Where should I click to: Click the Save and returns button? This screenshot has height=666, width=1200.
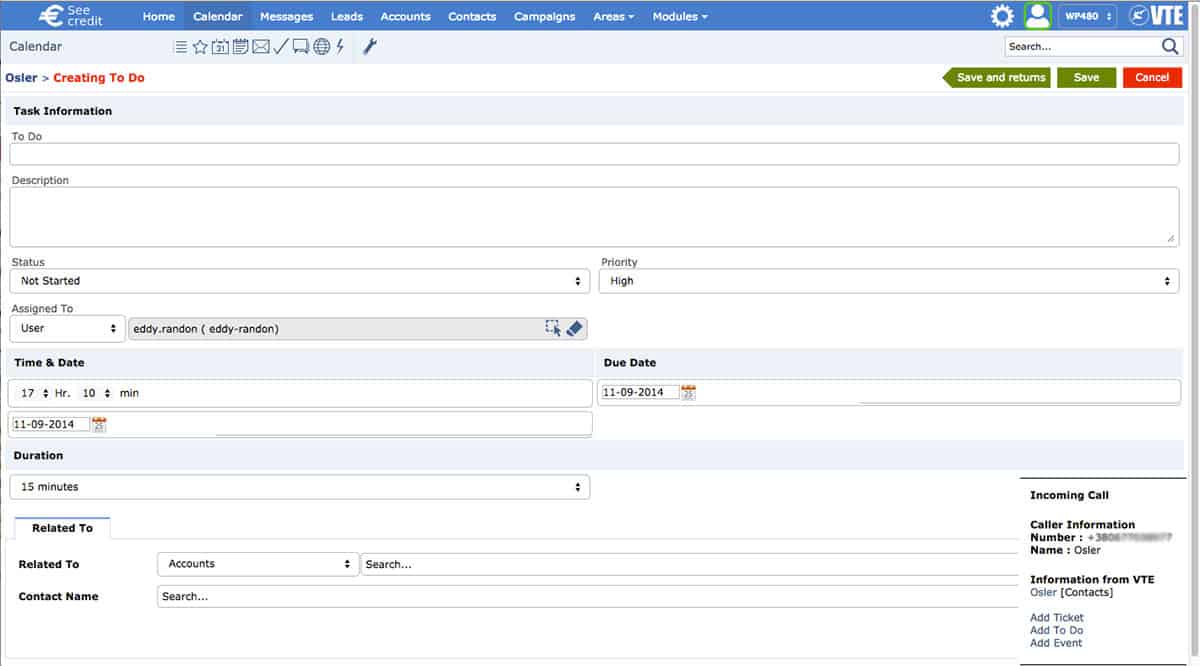(x=1000, y=78)
